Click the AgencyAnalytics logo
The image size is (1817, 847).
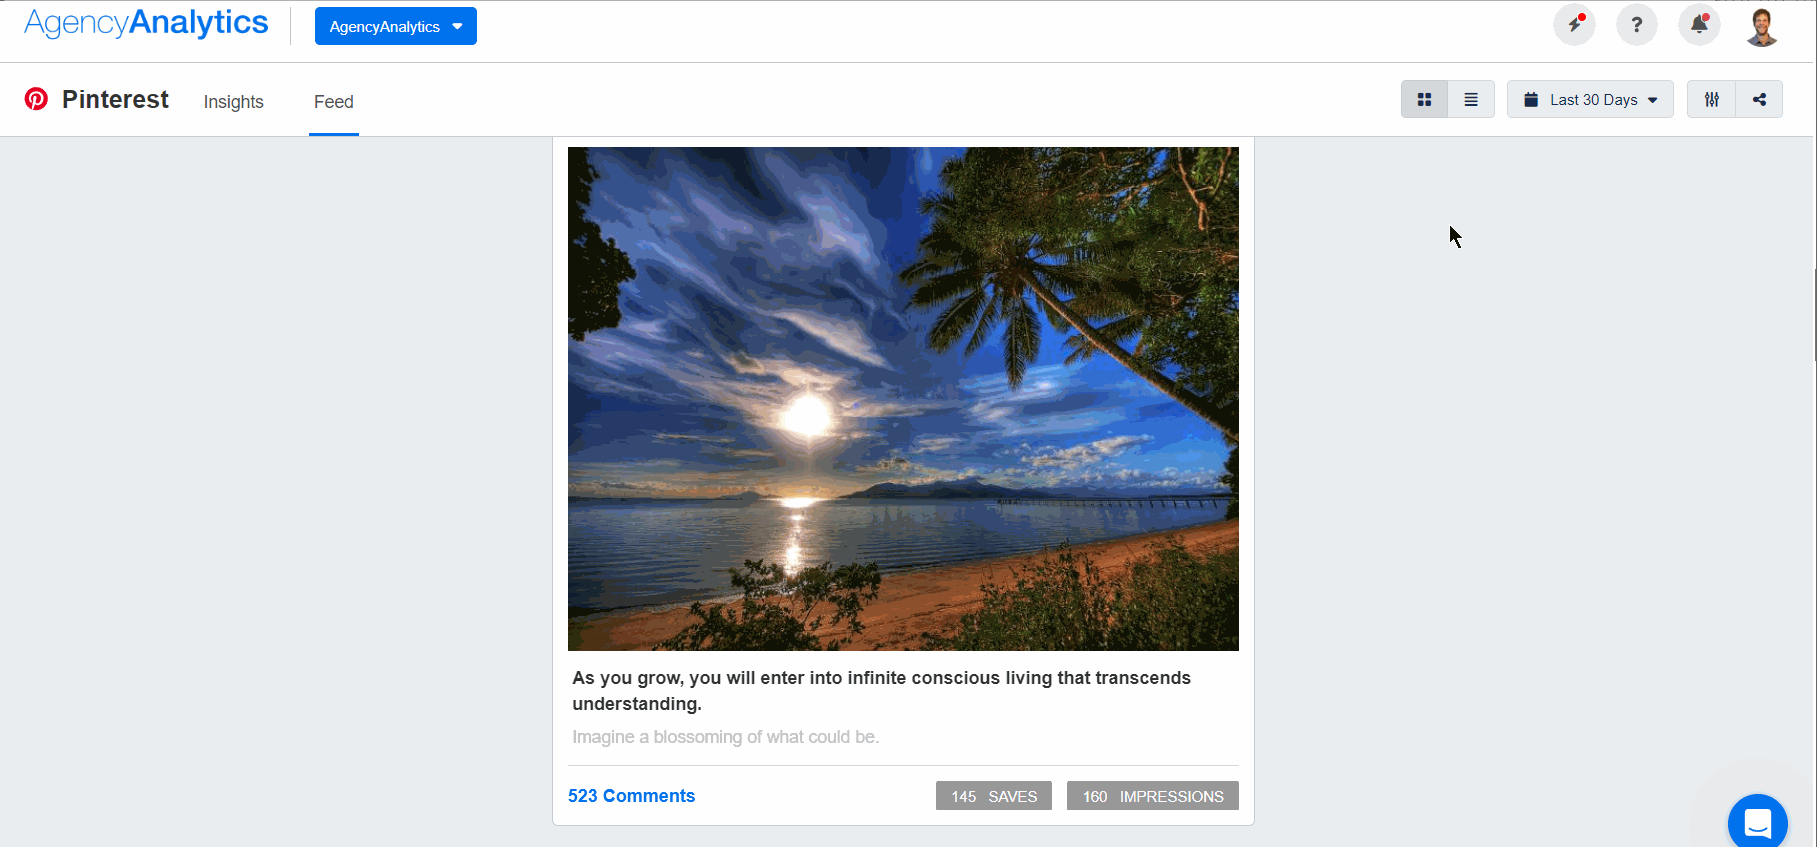pyautogui.click(x=146, y=23)
